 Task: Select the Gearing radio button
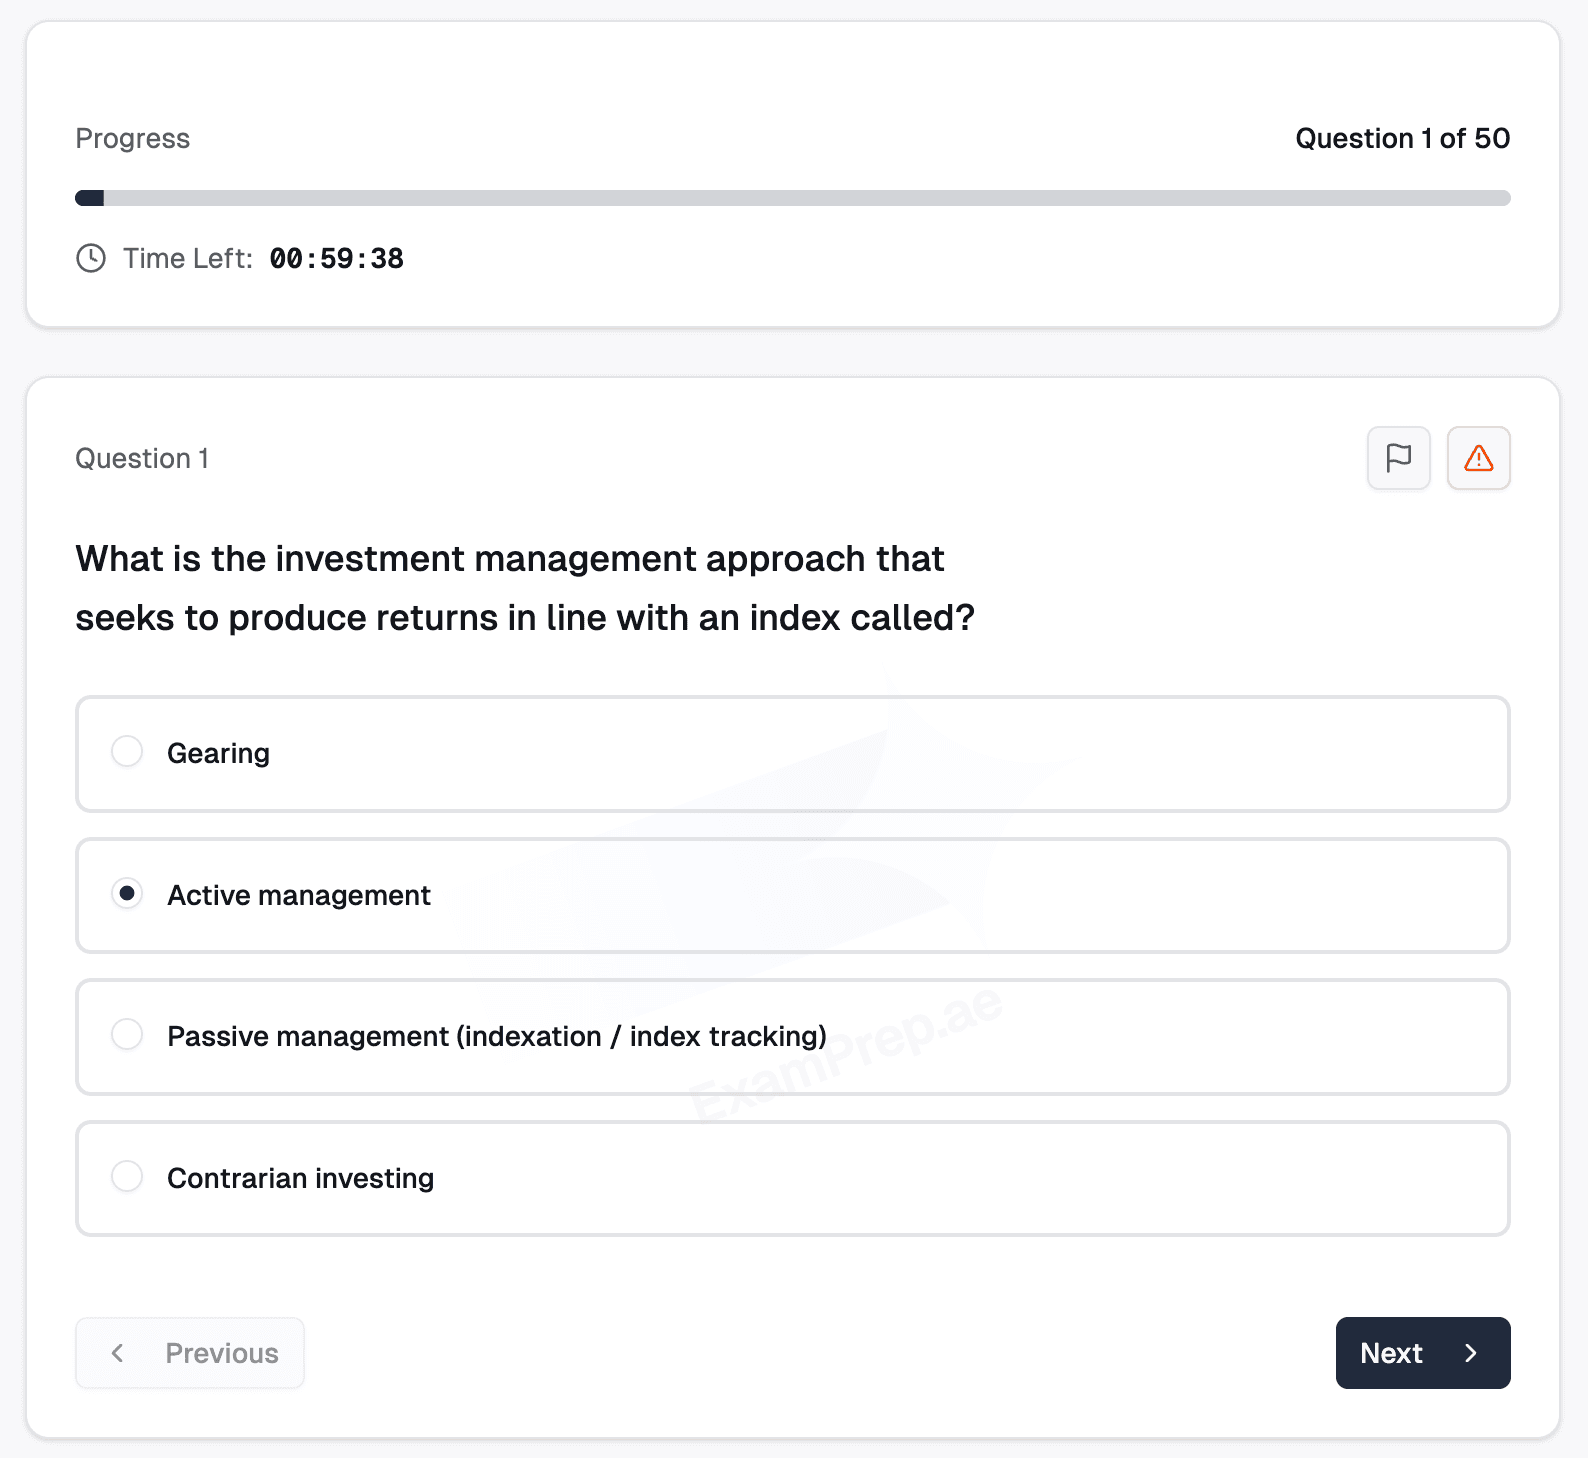(x=127, y=752)
